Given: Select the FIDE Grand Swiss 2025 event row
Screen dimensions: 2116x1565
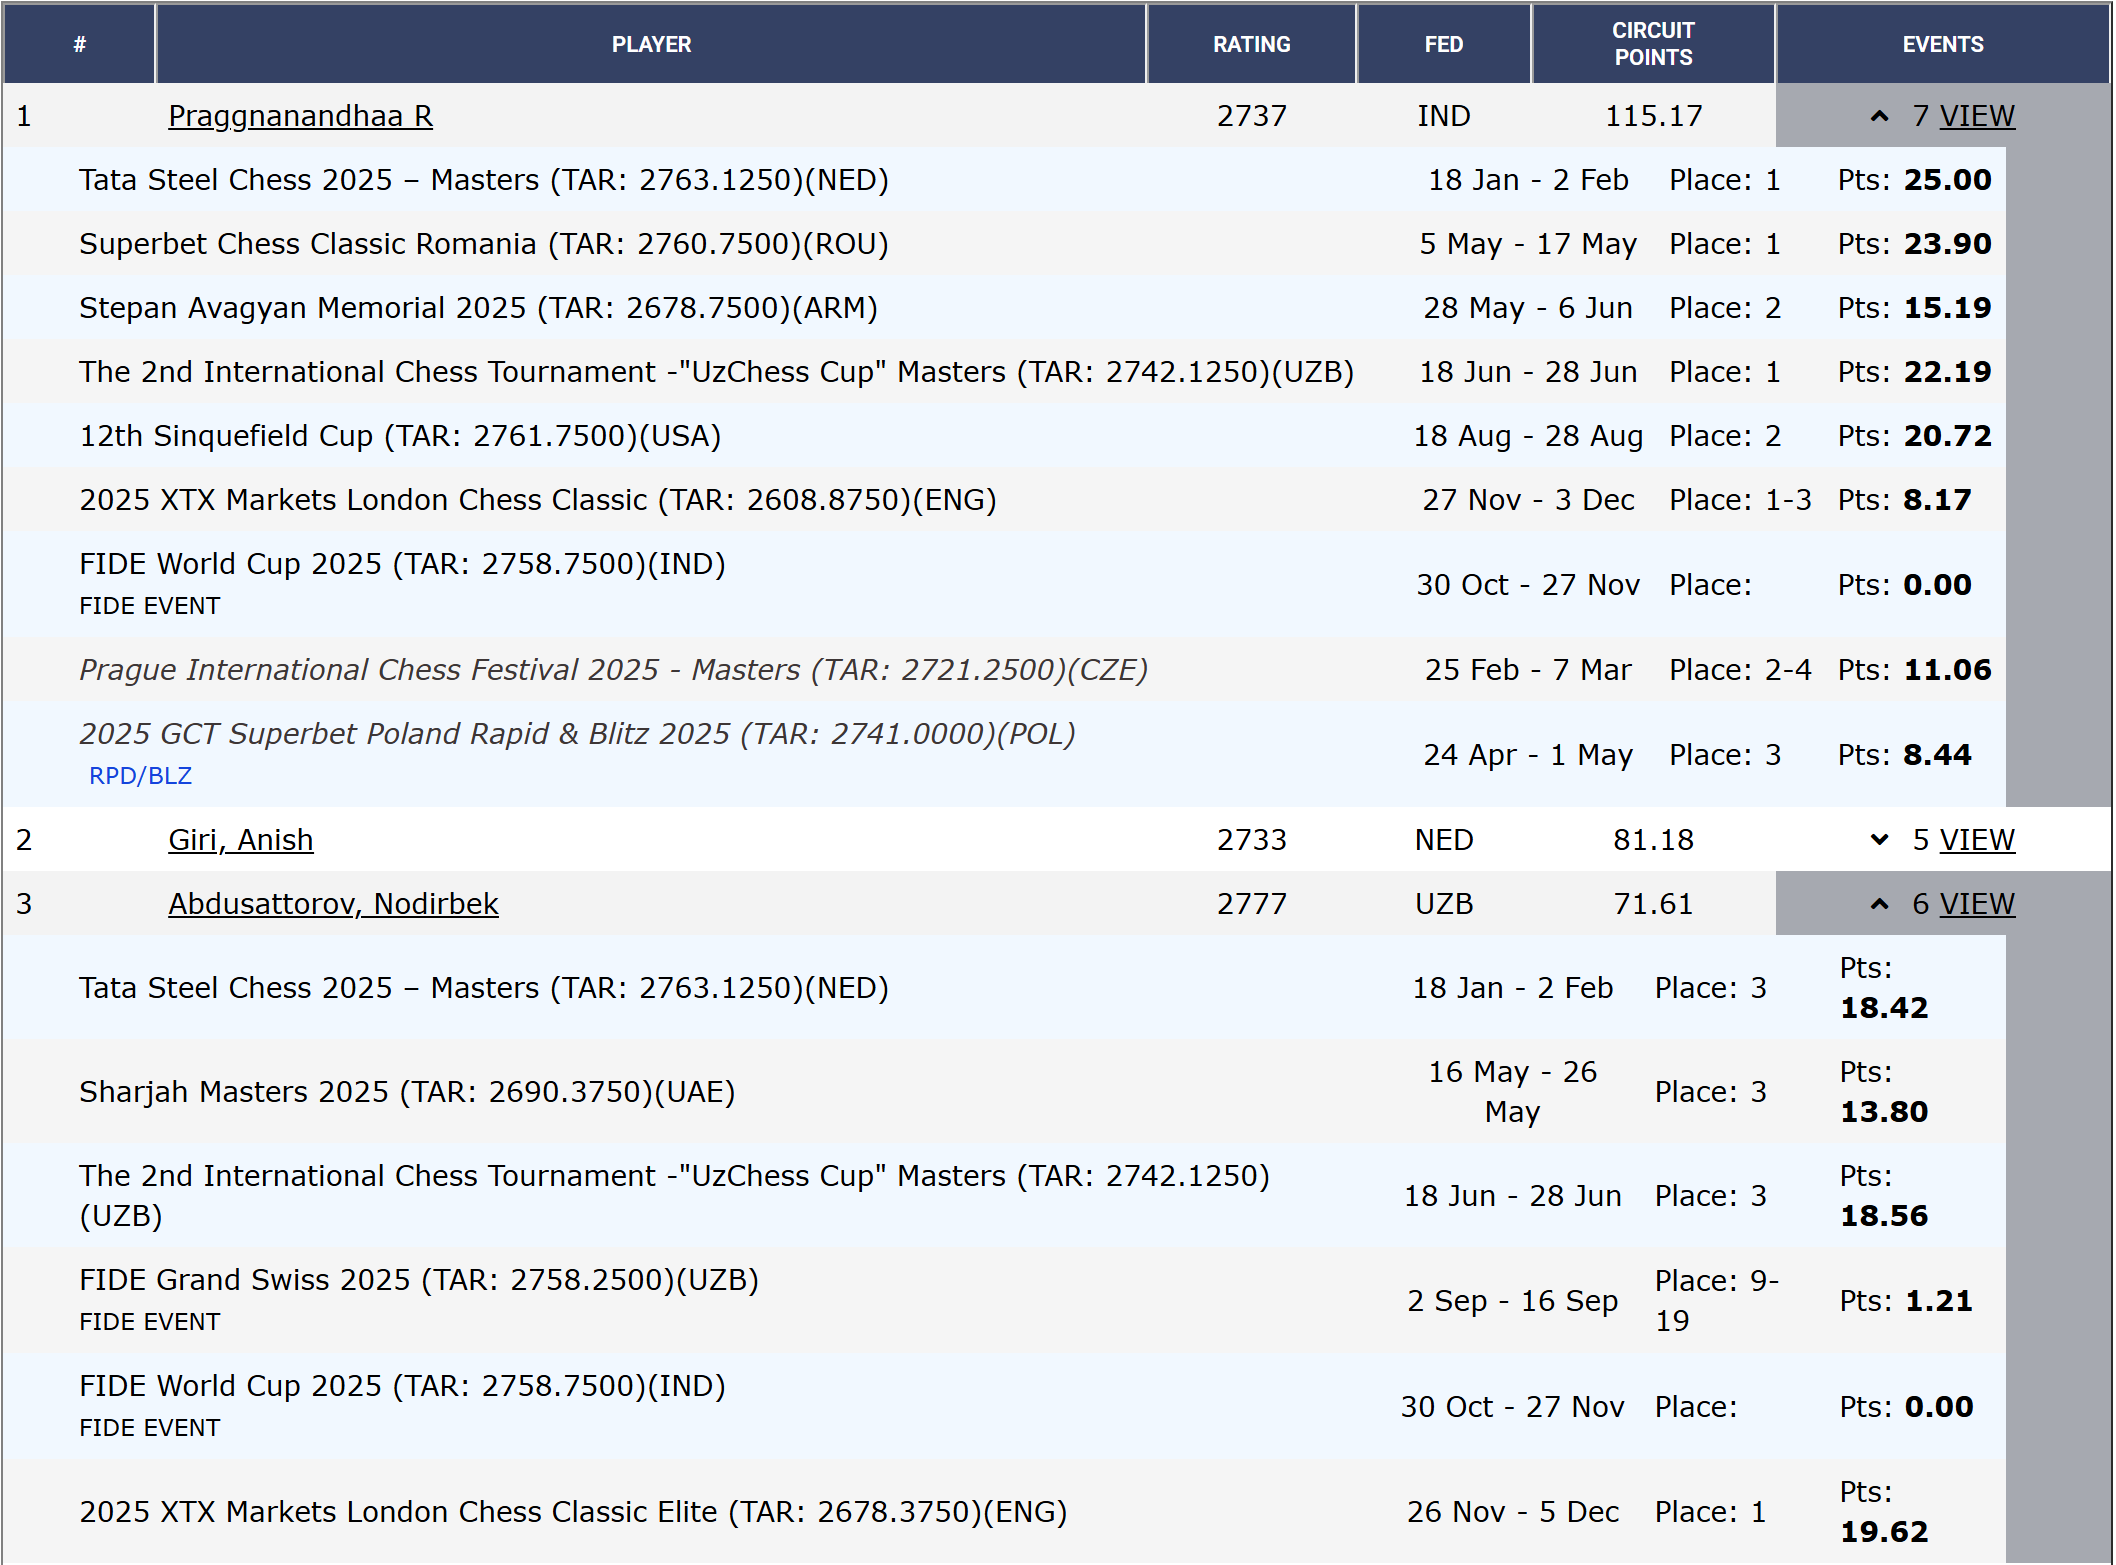Looking at the screenshot, I should click(x=1004, y=1300).
